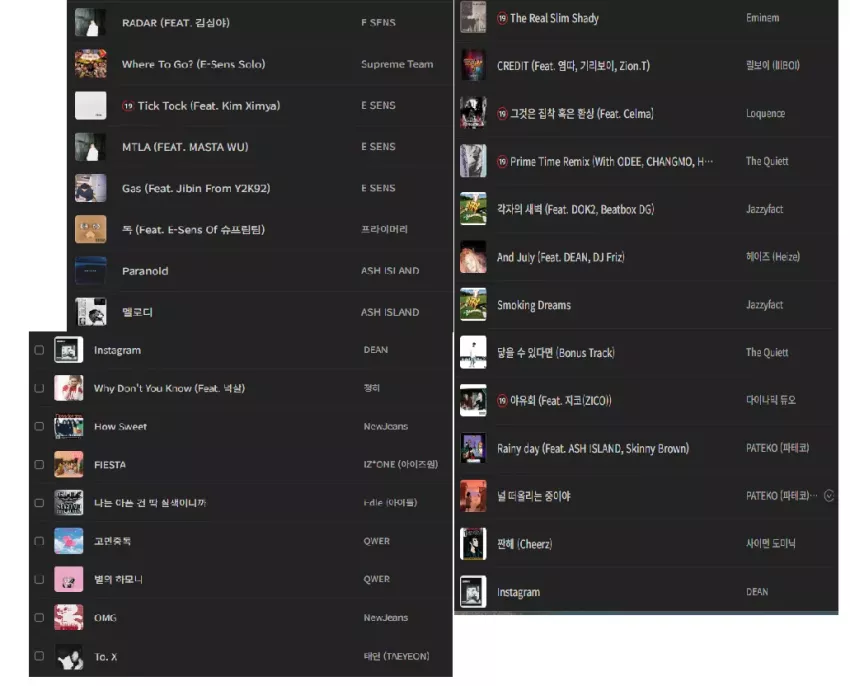Screen dimensions: 850x686
Task: Check the box for Why Don't You Know
Action: pos(39,388)
